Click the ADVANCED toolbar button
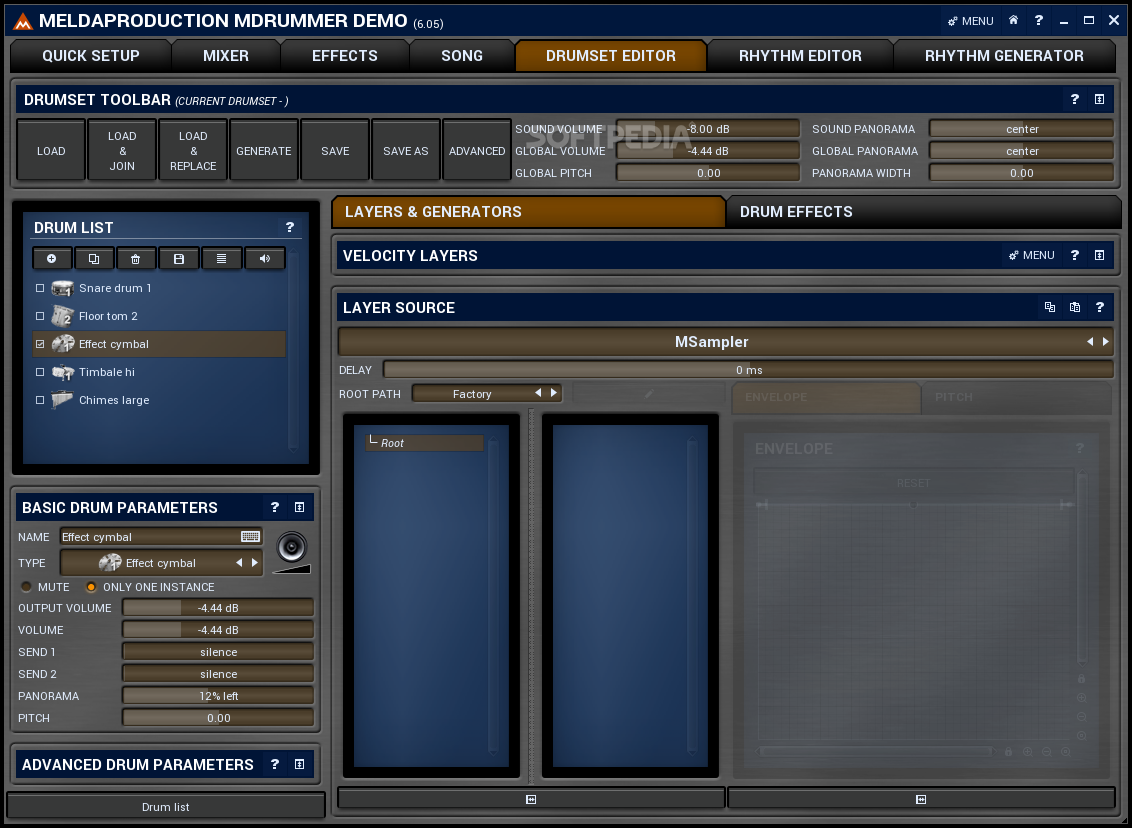Image resolution: width=1132 pixels, height=828 pixels. pos(476,150)
